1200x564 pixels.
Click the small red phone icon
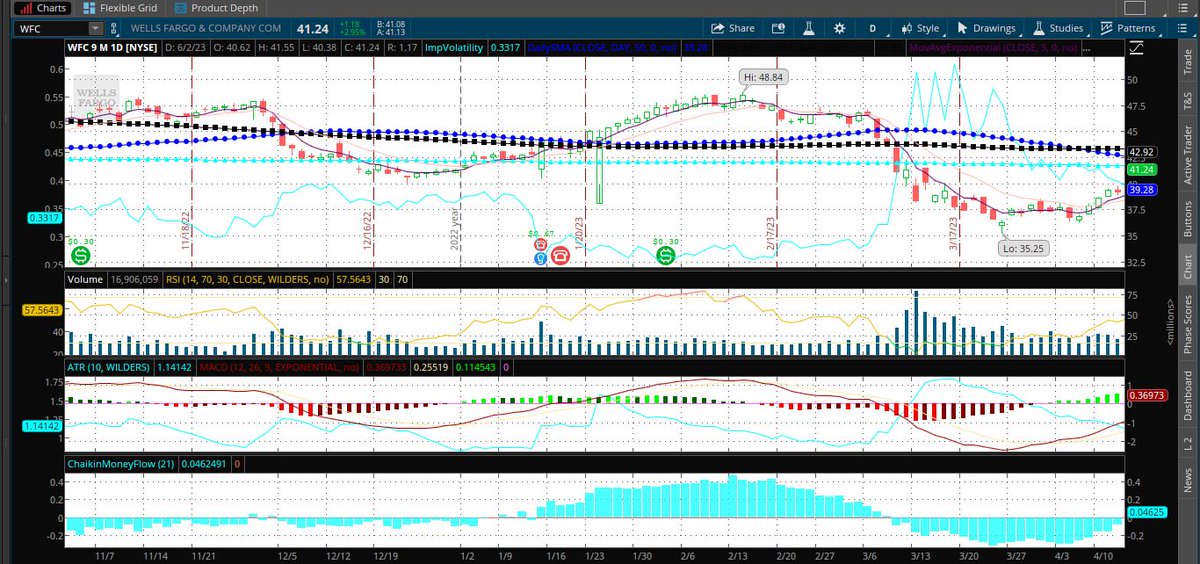coord(541,244)
